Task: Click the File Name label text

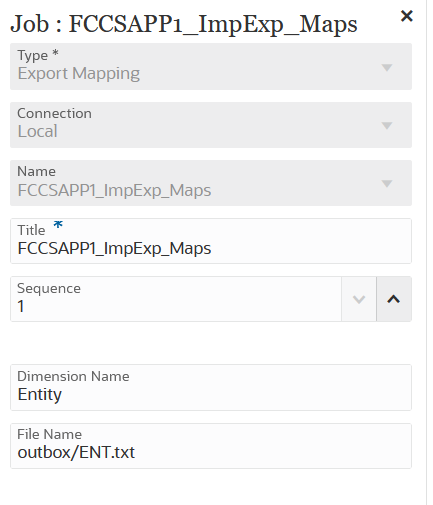Action: [49, 434]
